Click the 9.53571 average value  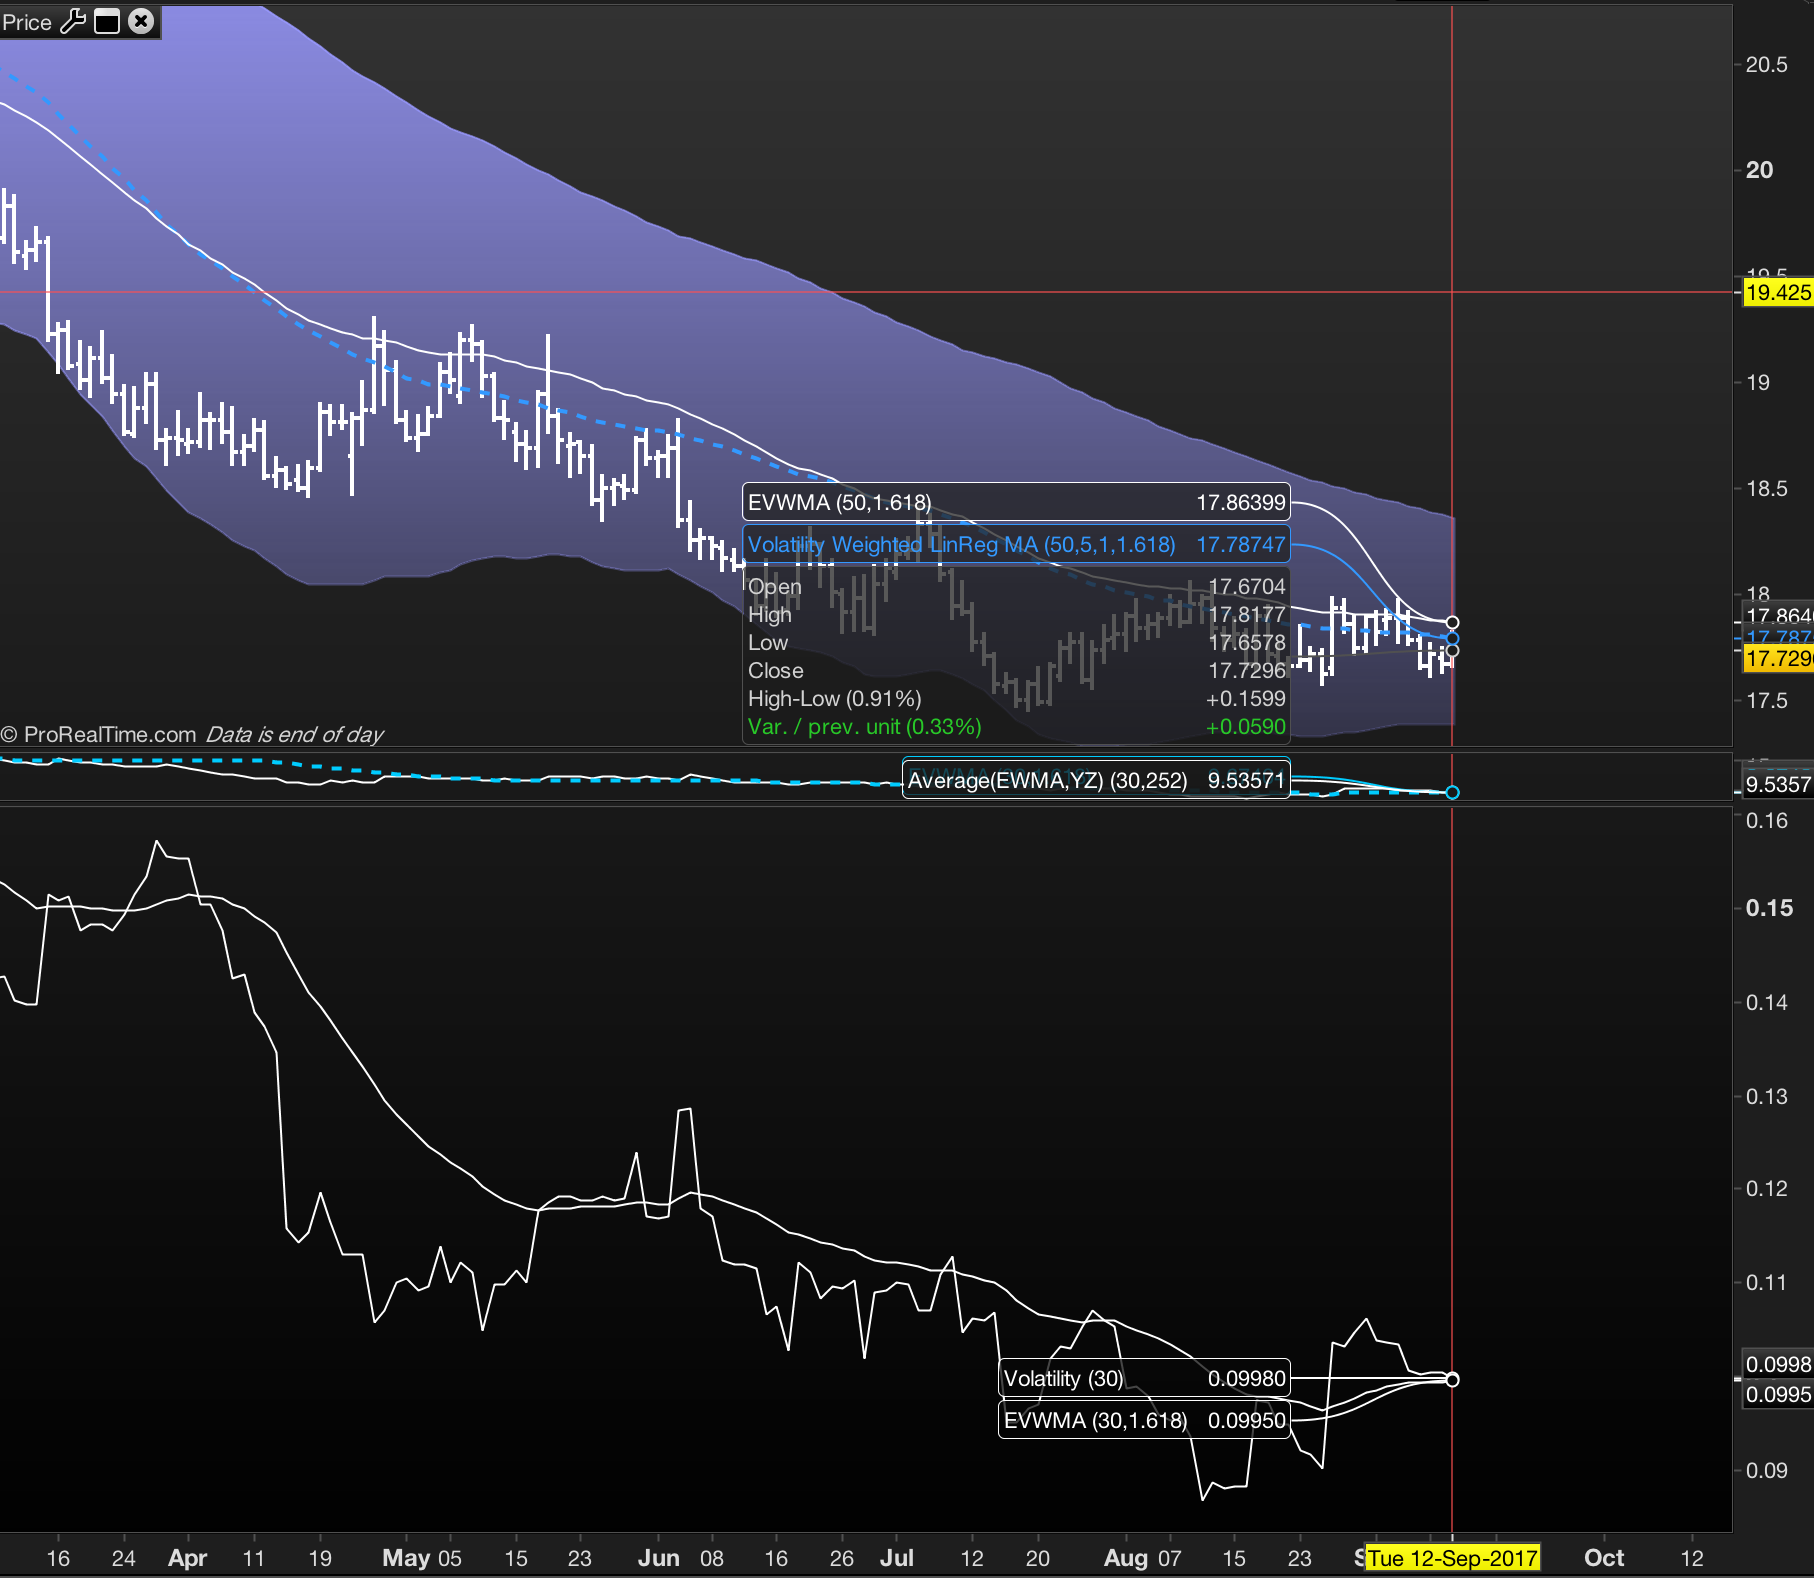(x=1246, y=781)
